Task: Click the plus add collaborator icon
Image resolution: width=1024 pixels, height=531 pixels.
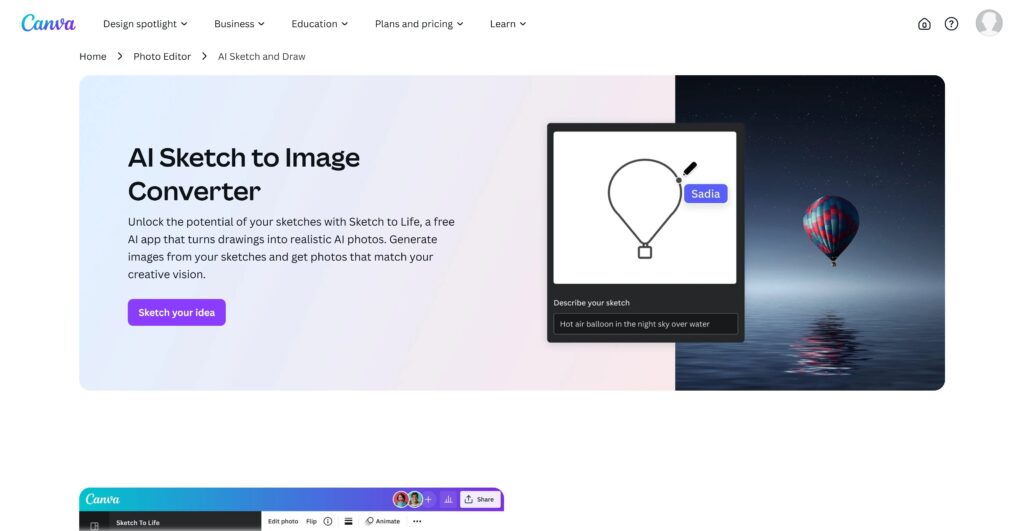Action: [x=428, y=499]
